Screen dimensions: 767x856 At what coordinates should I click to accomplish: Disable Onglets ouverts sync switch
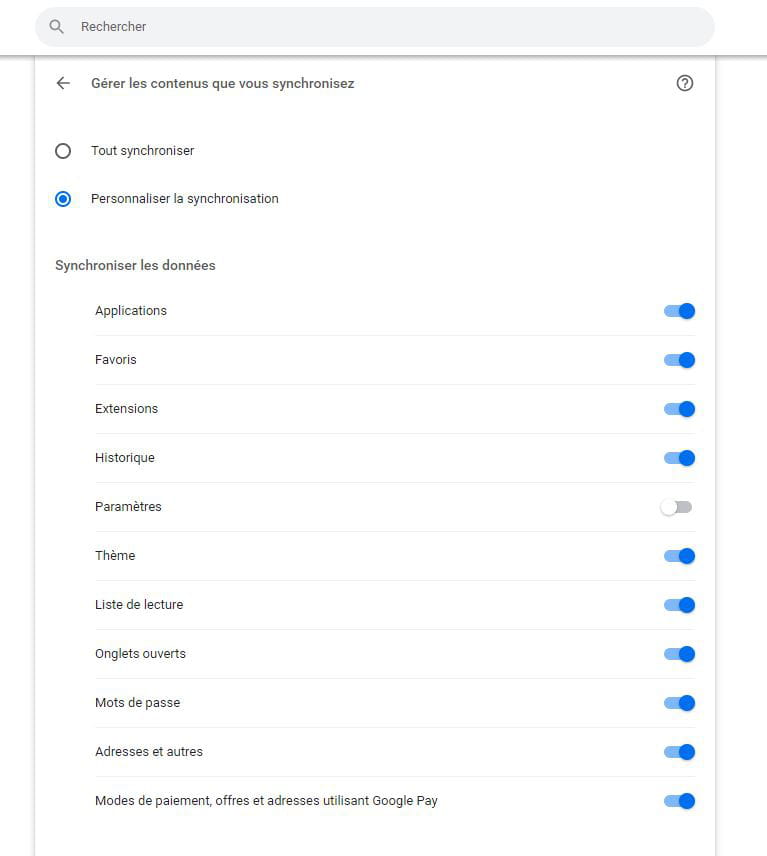pos(679,654)
